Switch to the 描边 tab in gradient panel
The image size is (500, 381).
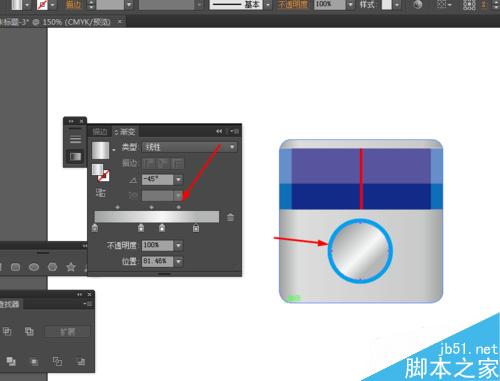[100, 132]
